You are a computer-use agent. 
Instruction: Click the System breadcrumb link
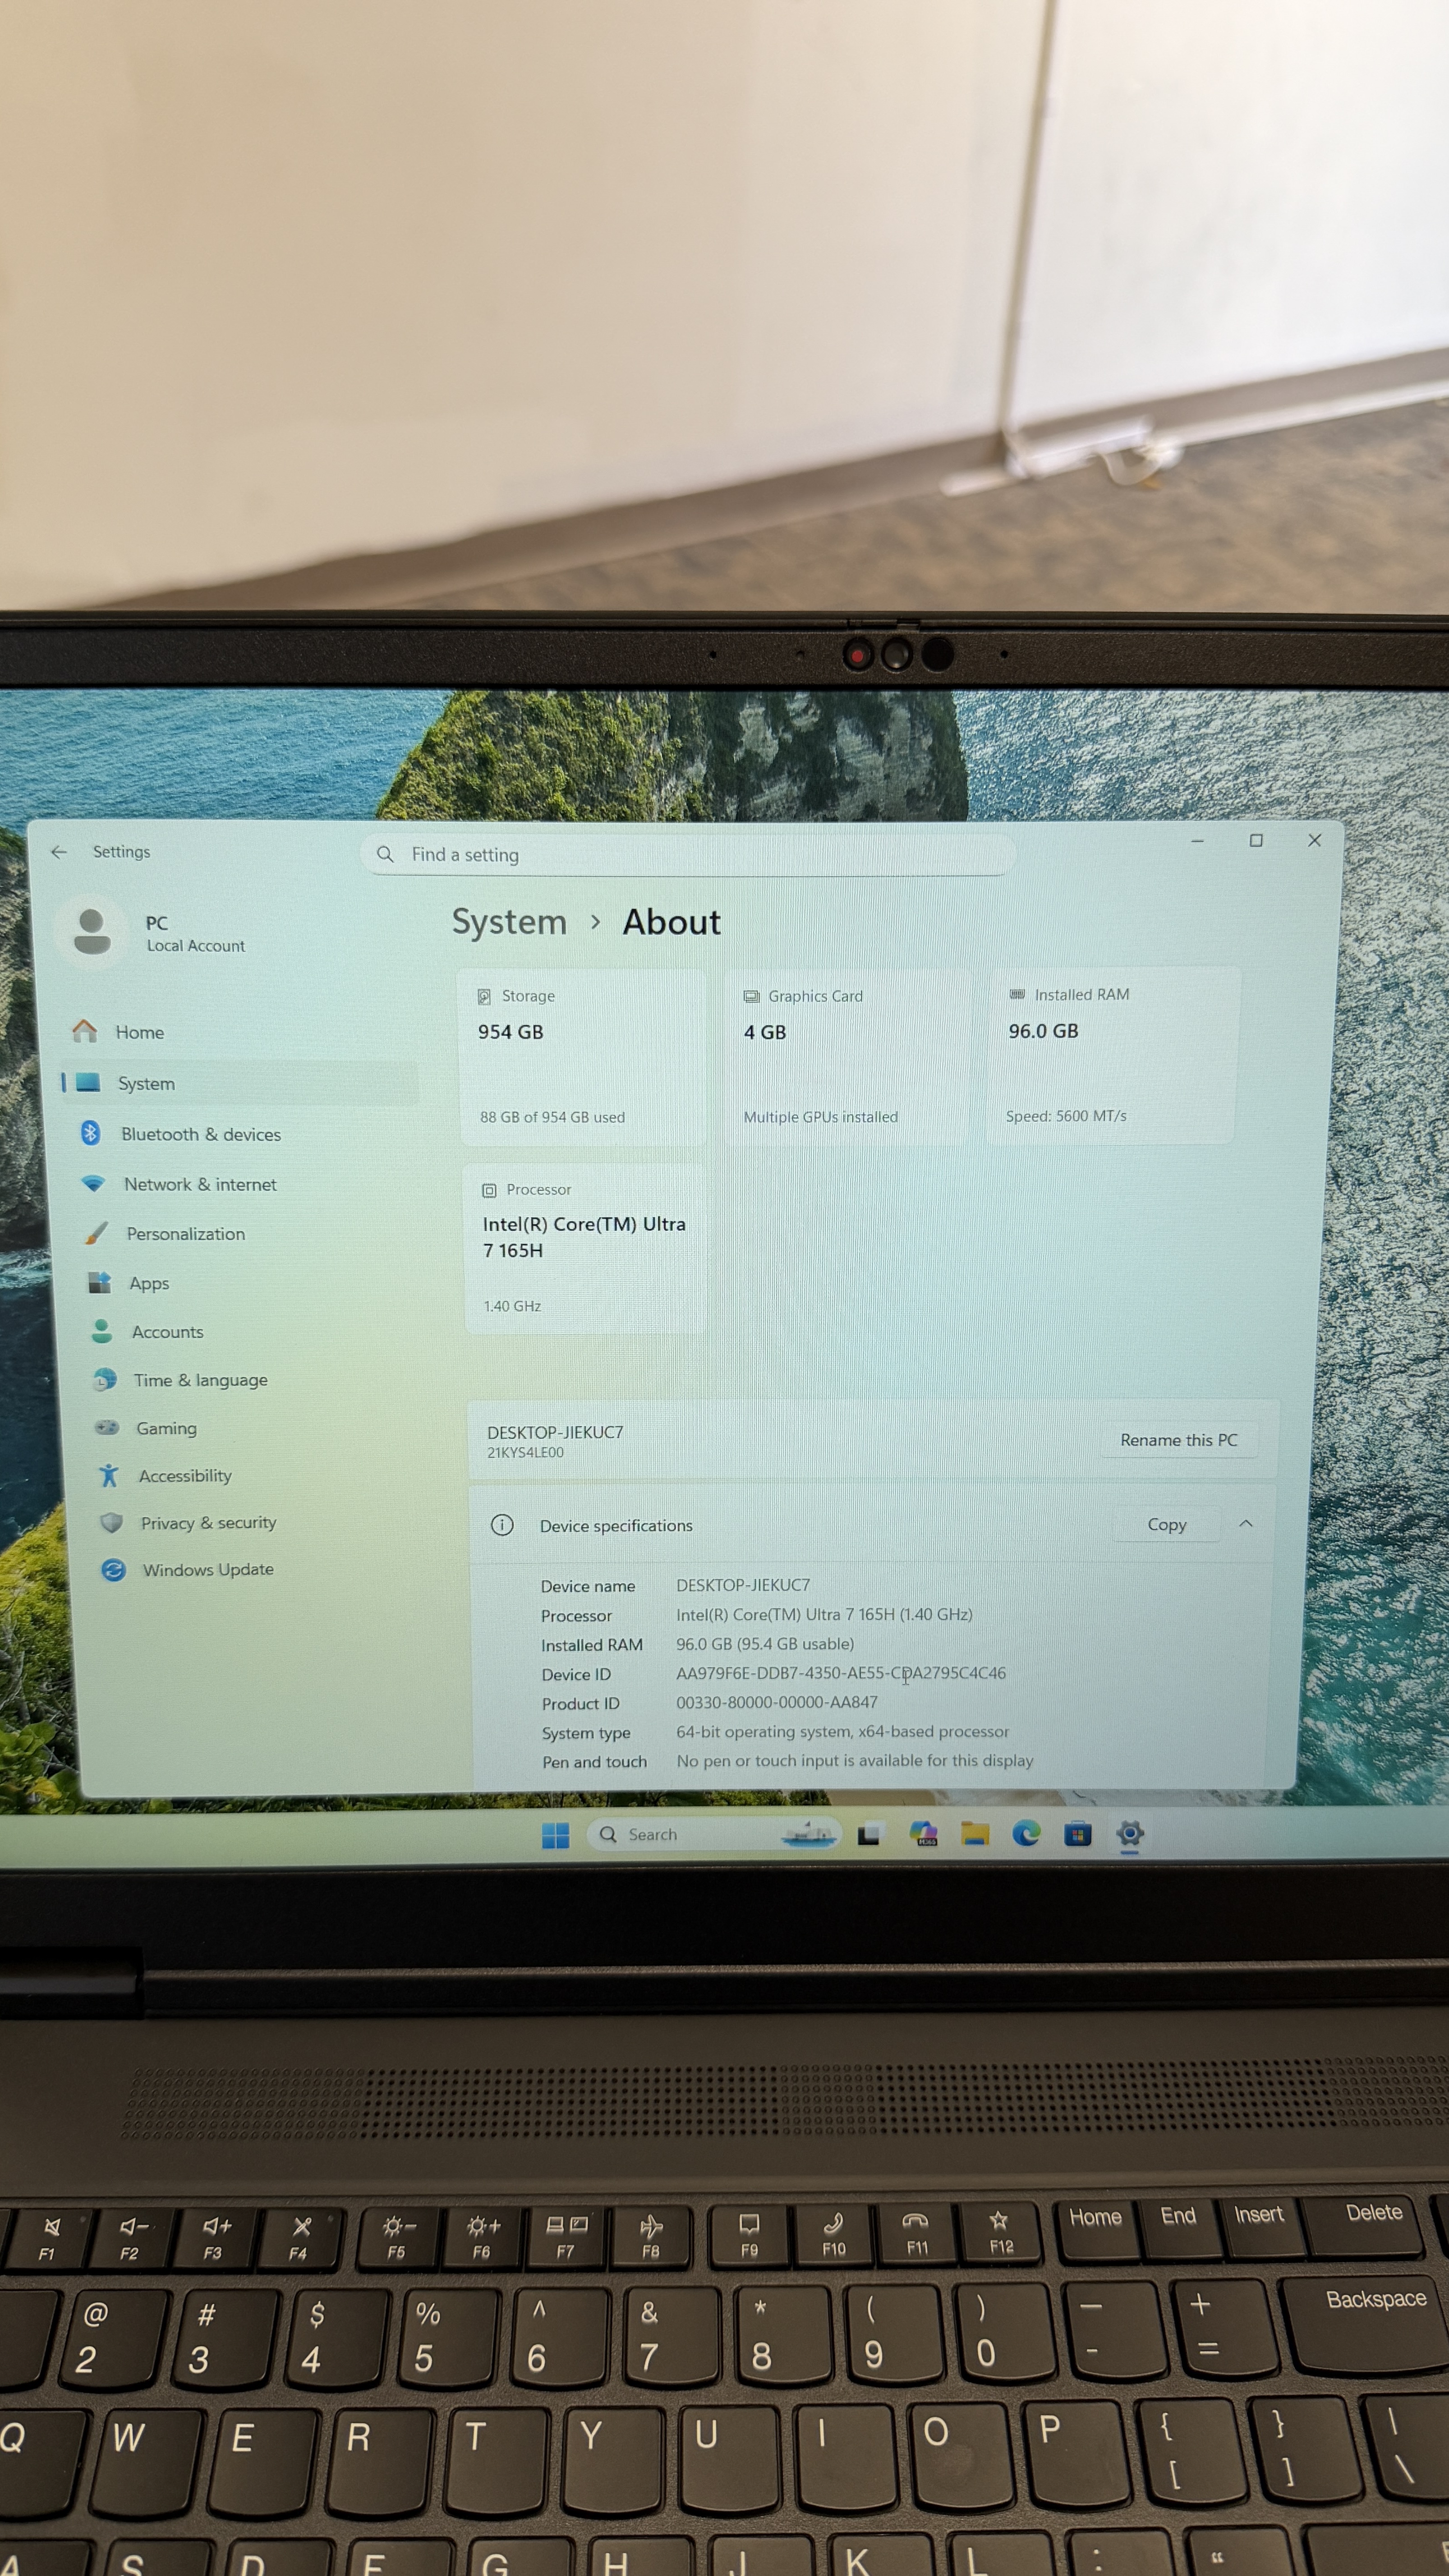[x=509, y=922]
